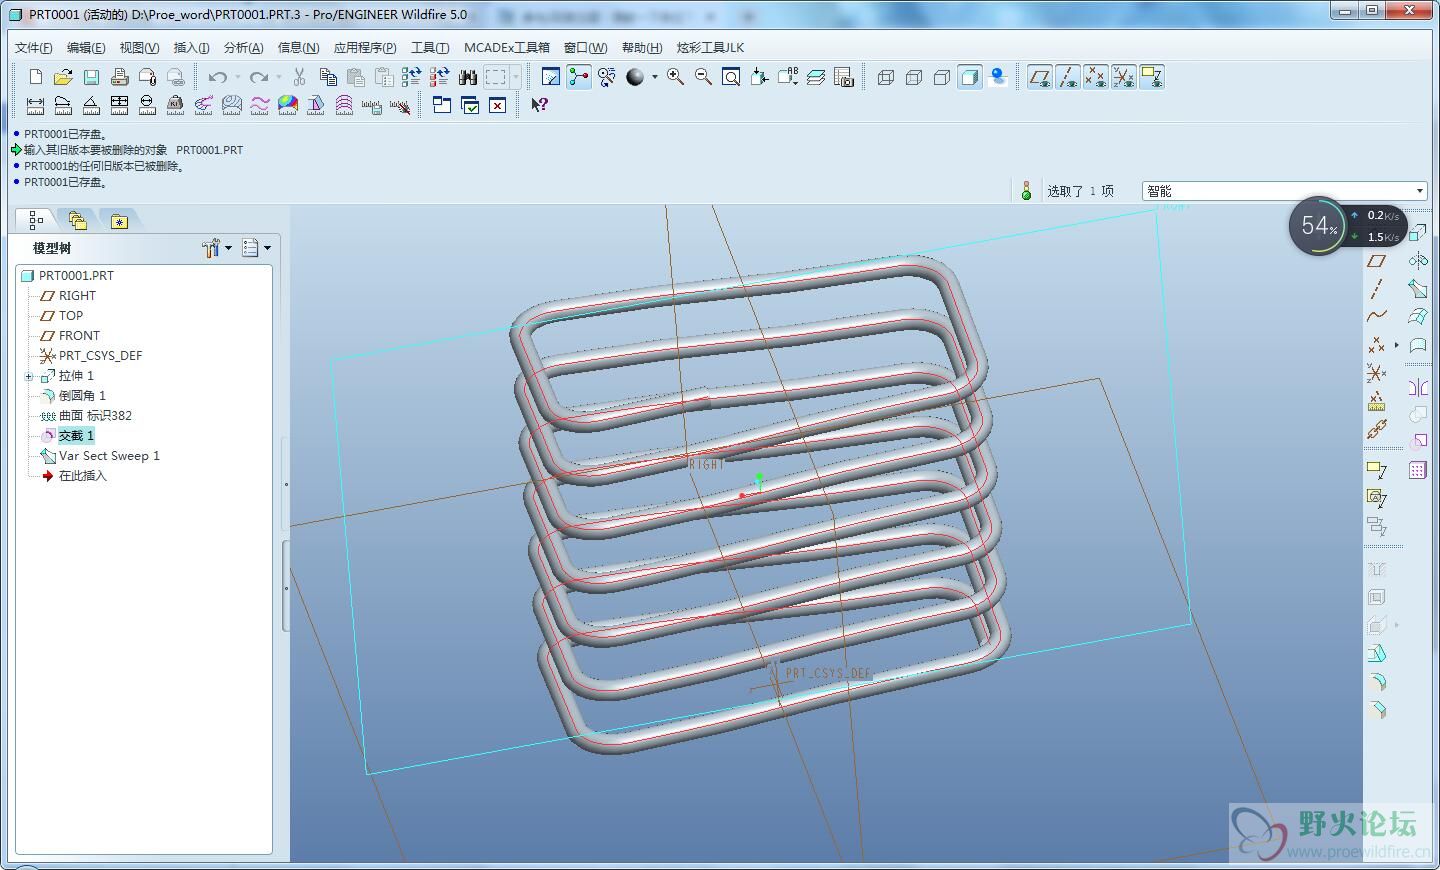
Task: Open an existing file via folder icon
Action: (x=63, y=77)
